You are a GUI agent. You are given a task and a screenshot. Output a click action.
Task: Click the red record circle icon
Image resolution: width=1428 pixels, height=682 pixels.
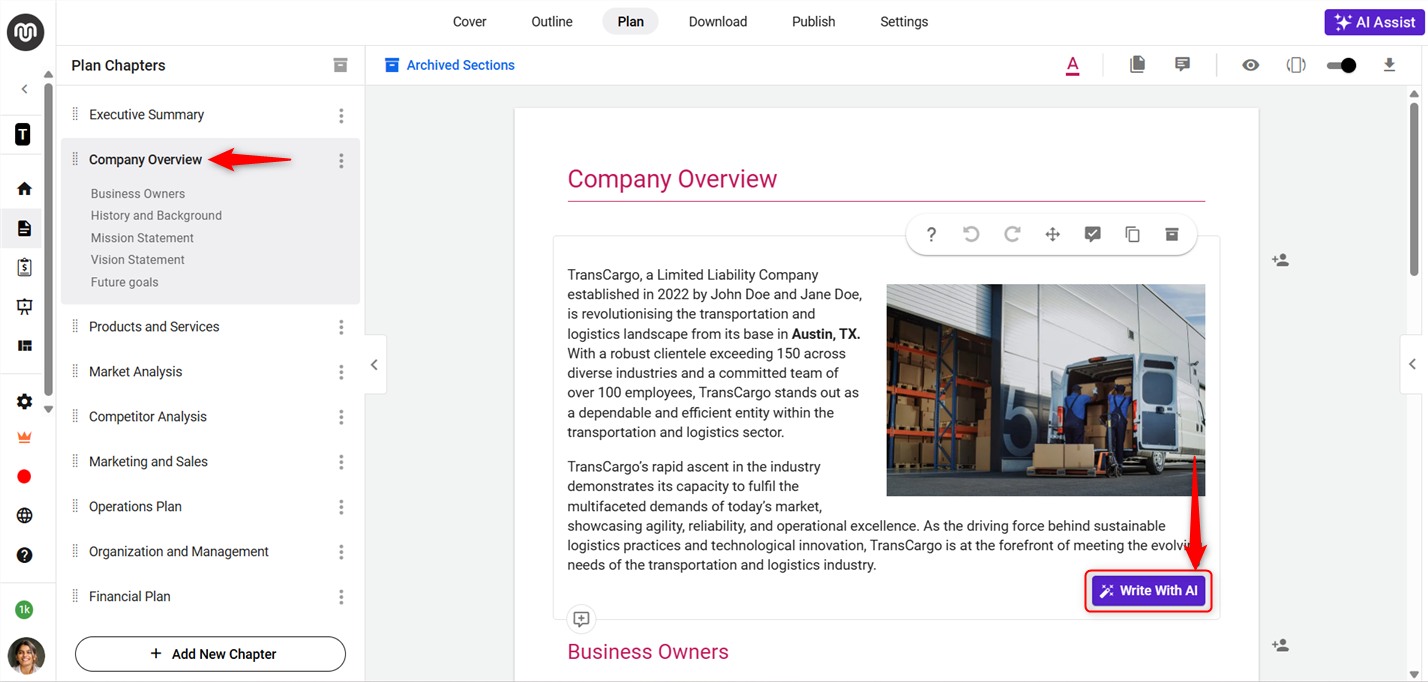tap(24, 477)
